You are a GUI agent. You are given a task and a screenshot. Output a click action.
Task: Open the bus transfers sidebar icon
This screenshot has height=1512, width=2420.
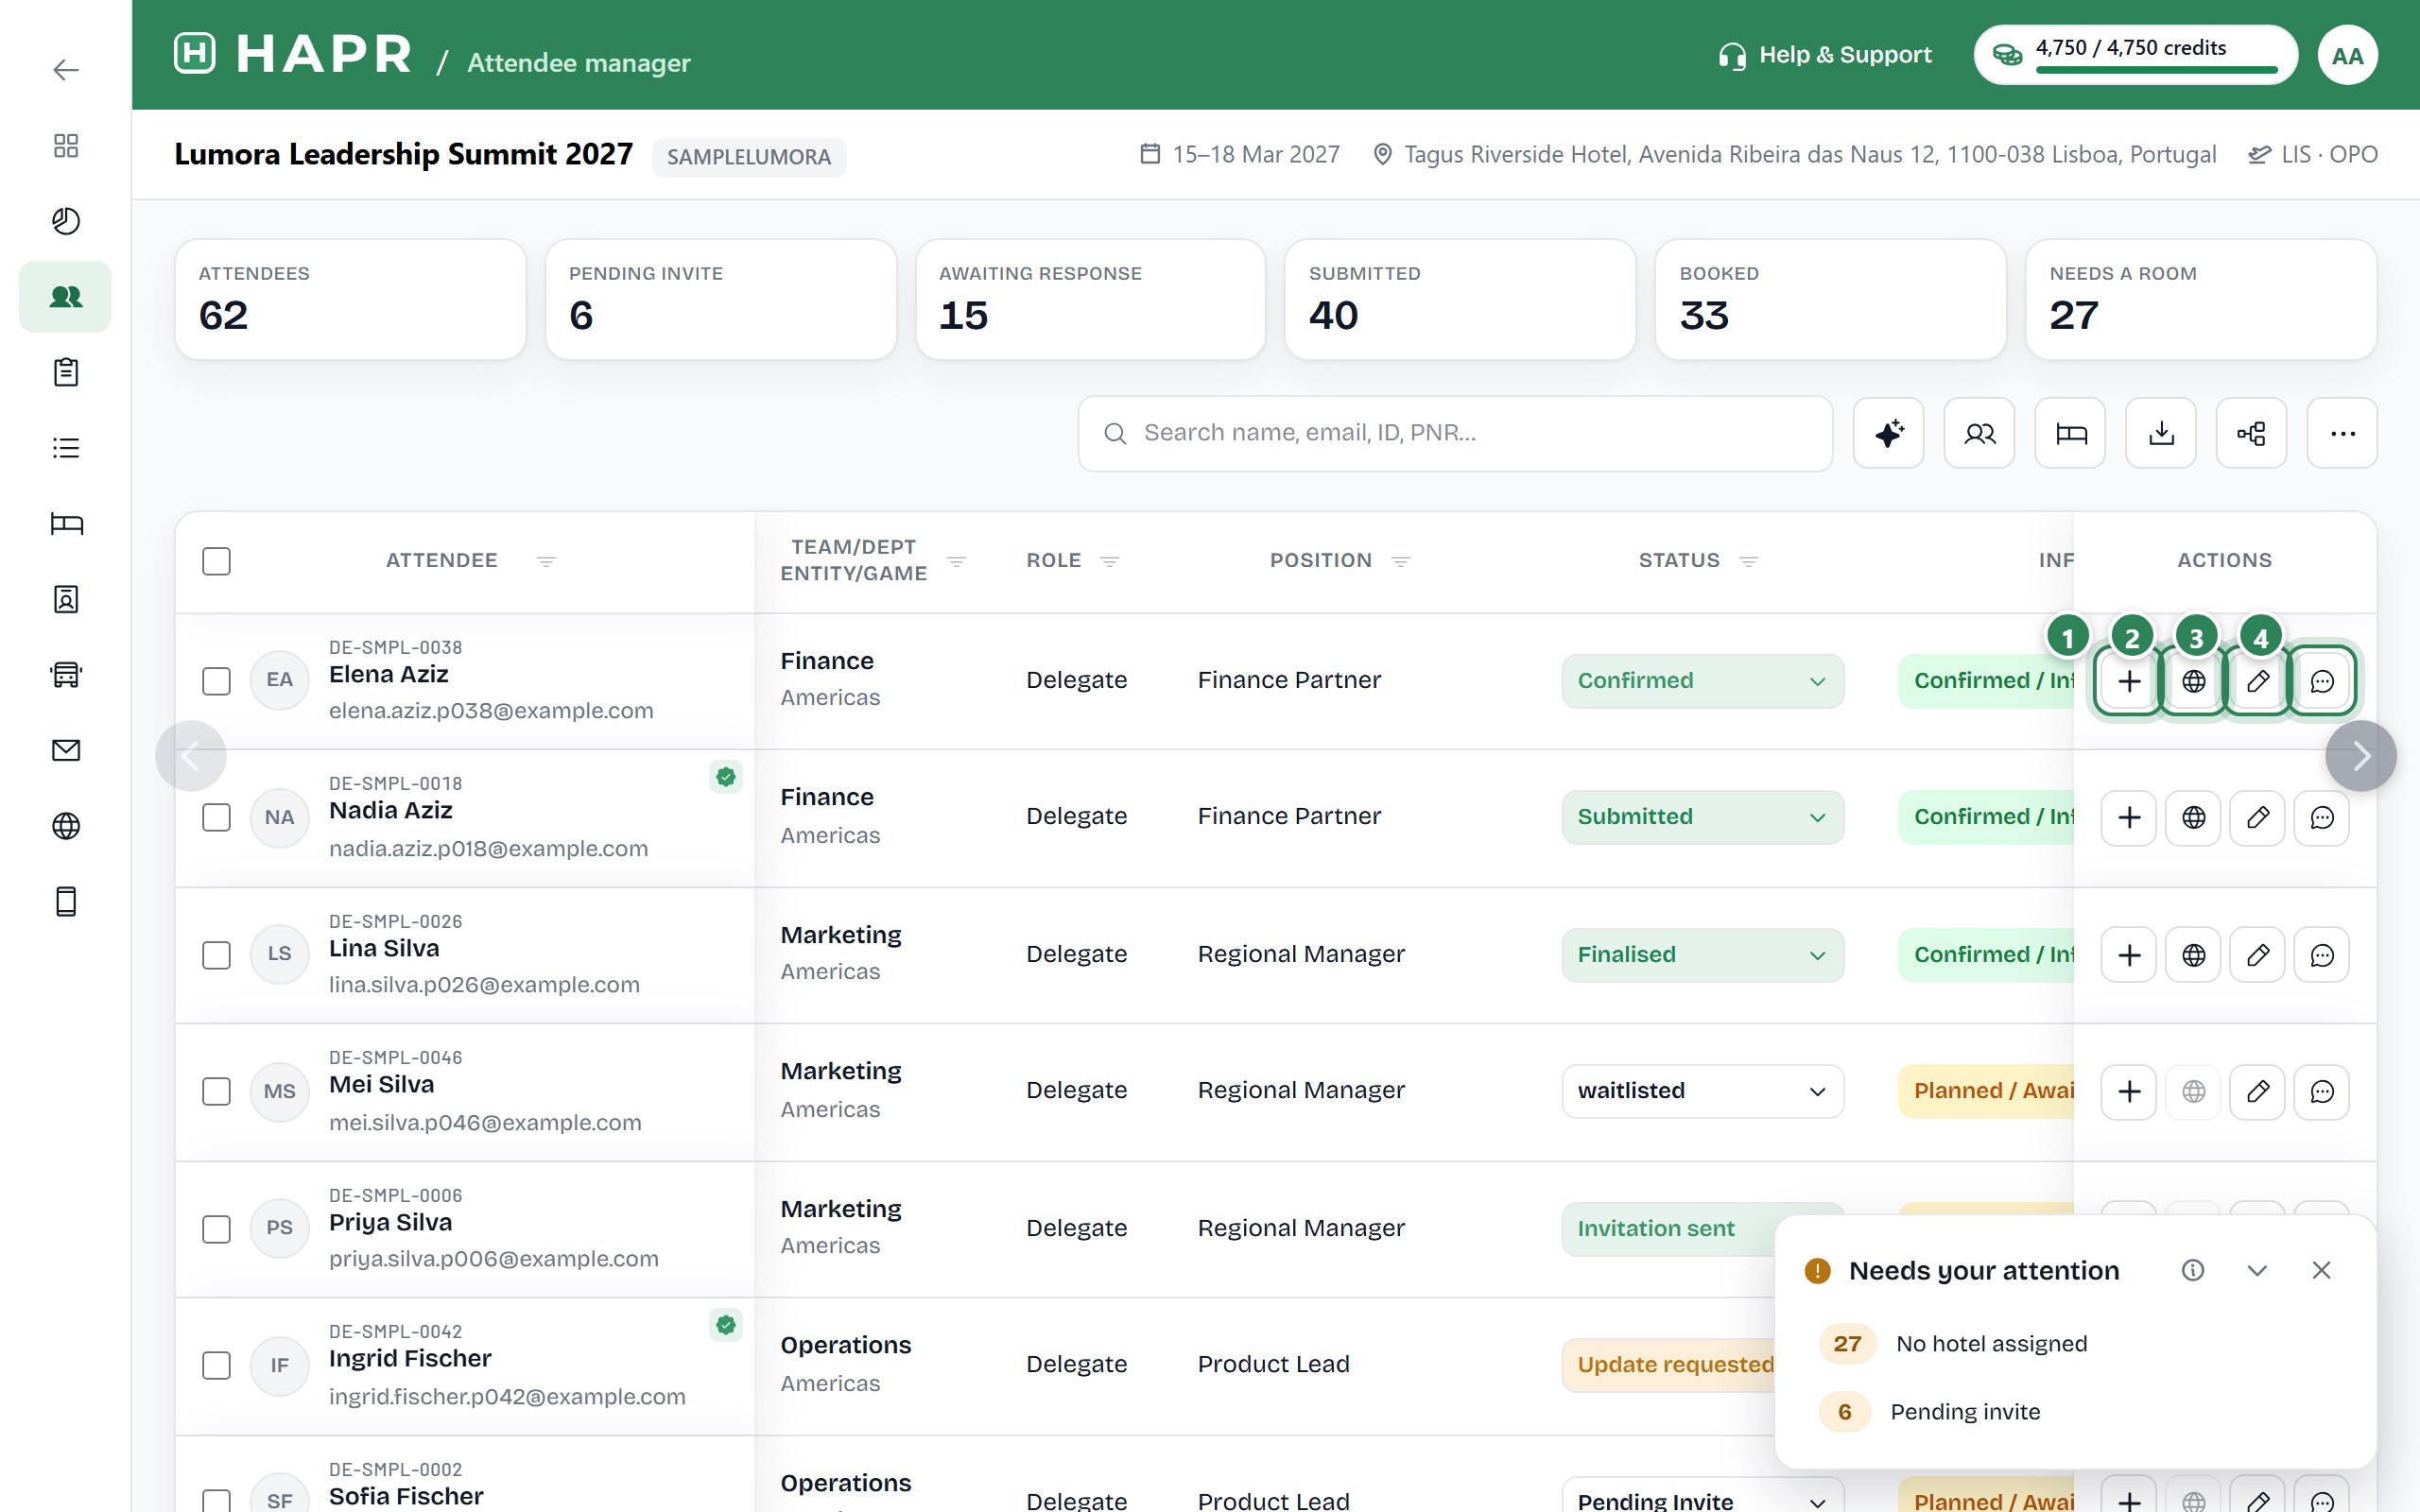(x=66, y=674)
